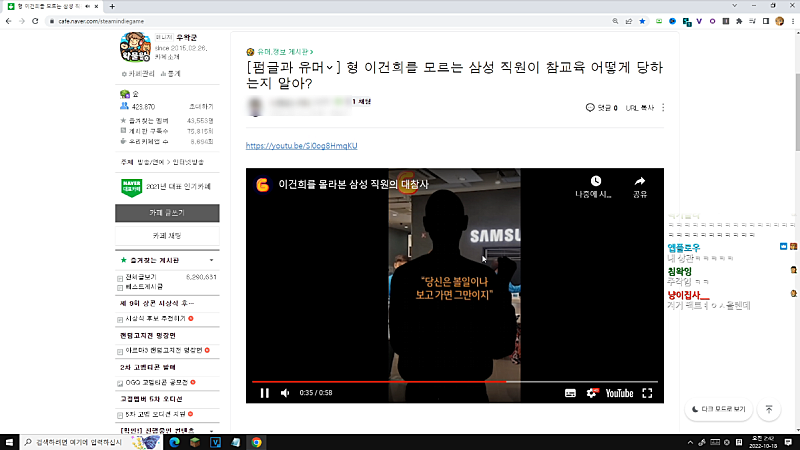Open 아르마3 현딩고지전 명장면 board
The width and height of the screenshot is (800, 450).
click(164, 351)
